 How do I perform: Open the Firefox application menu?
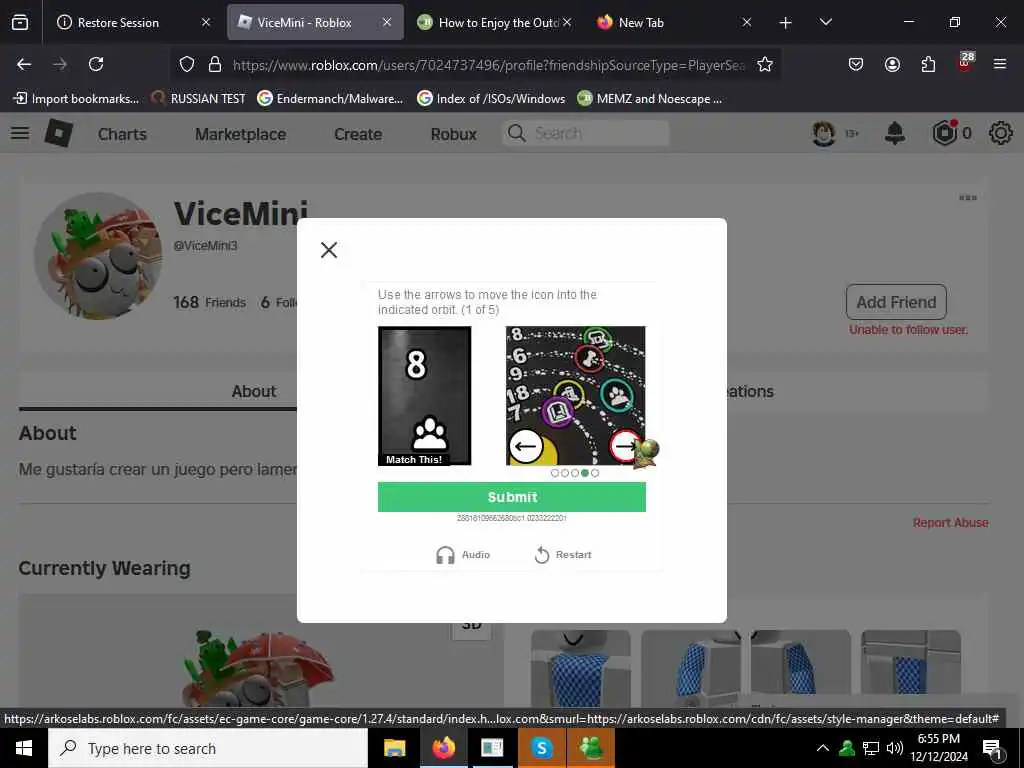1000,64
